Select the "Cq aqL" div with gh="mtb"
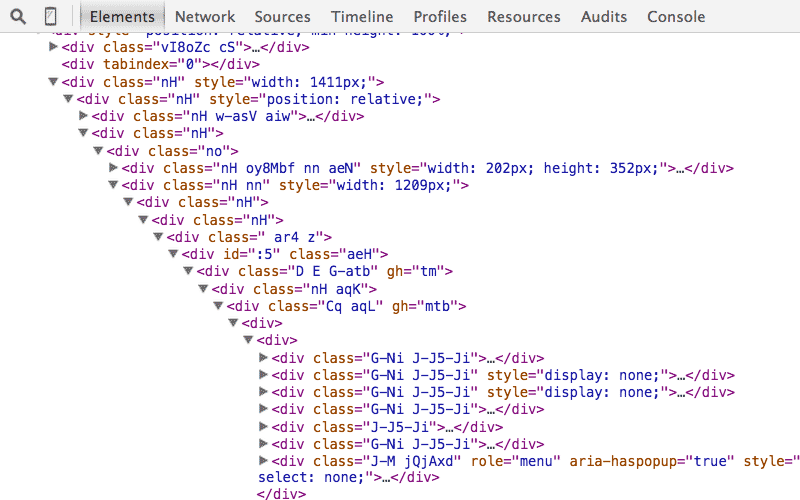 pos(346,307)
